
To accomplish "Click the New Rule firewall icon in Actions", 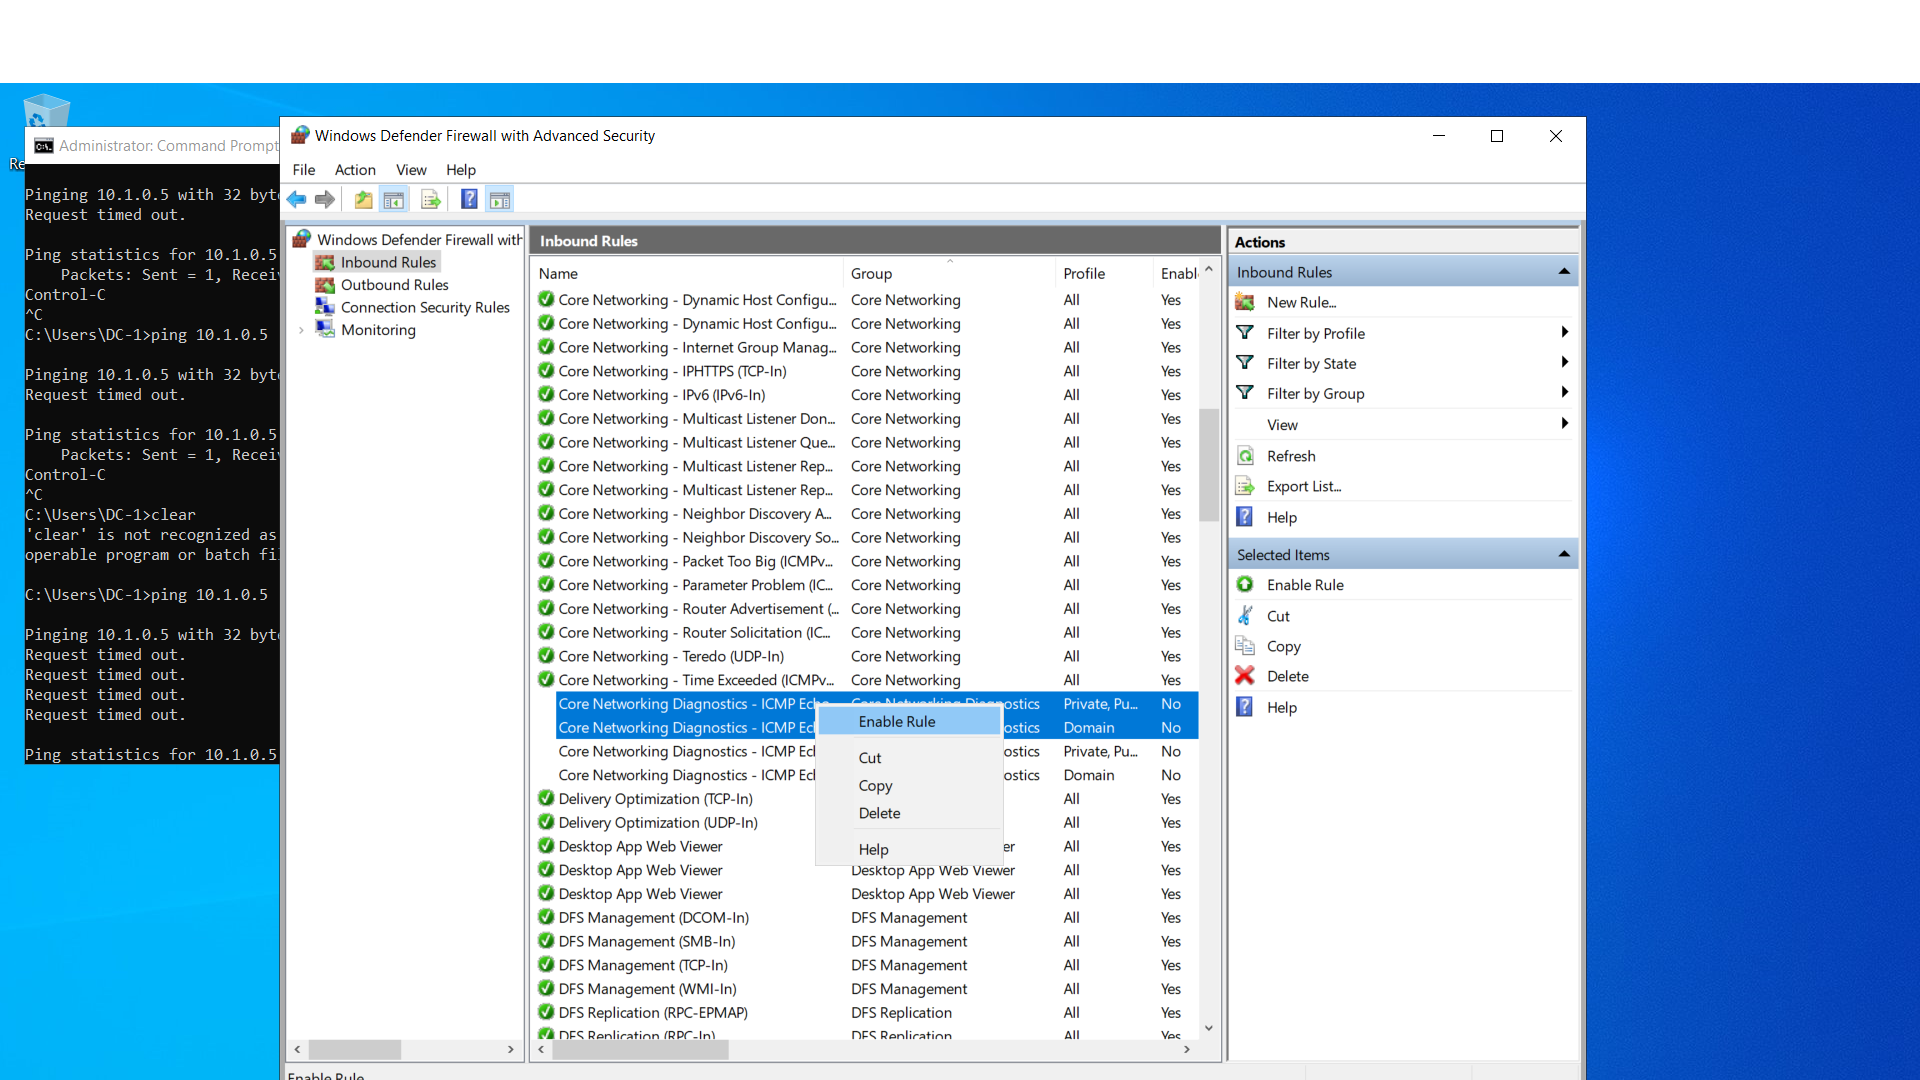I will pyautogui.click(x=1245, y=301).
